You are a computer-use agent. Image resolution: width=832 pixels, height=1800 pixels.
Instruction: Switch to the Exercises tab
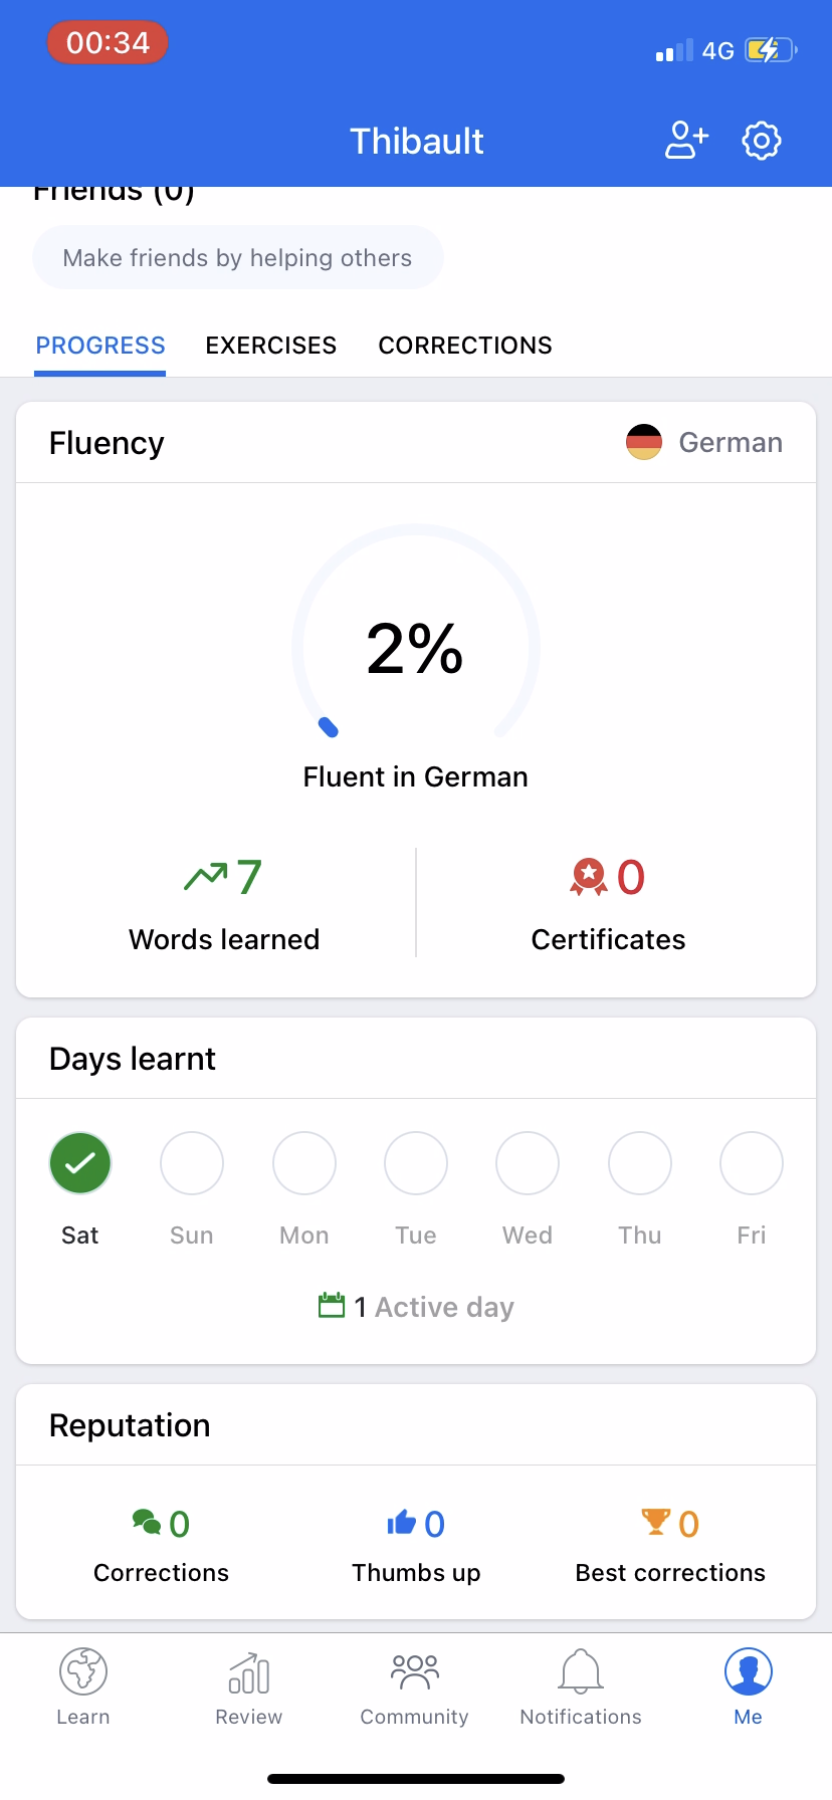pyautogui.click(x=271, y=345)
